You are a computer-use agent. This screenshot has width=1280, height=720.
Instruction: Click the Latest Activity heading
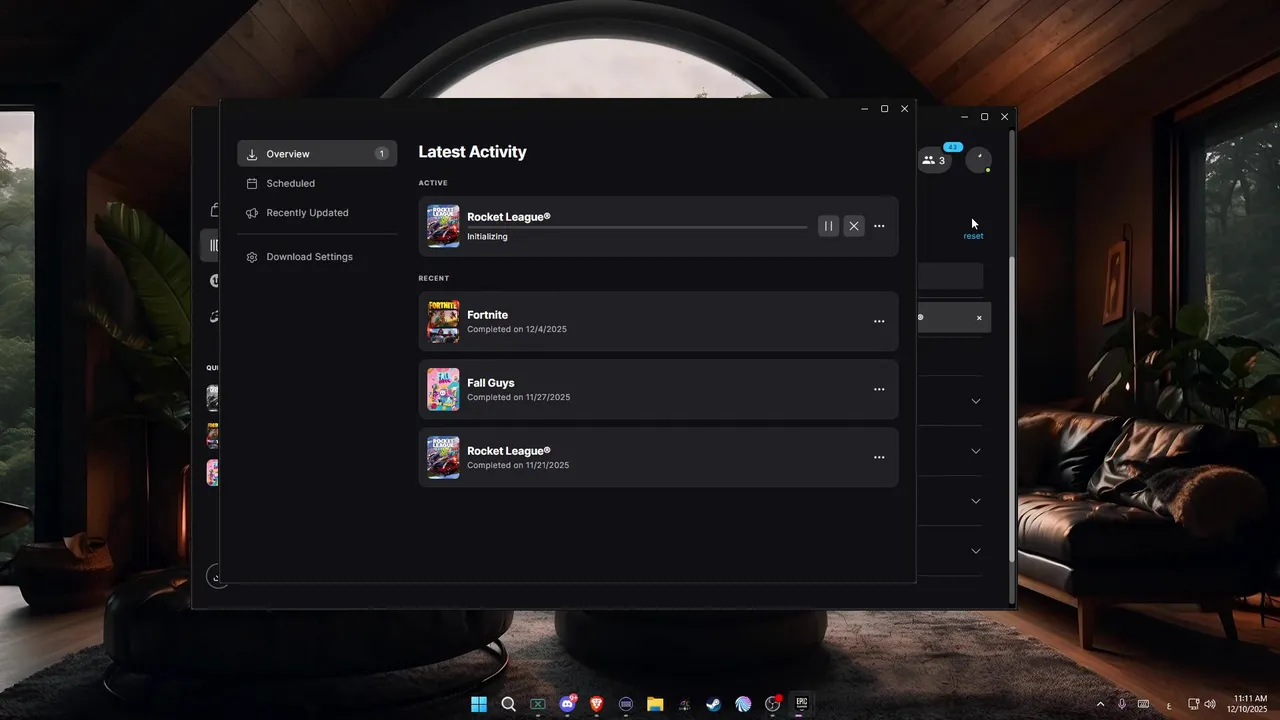coord(472,152)
